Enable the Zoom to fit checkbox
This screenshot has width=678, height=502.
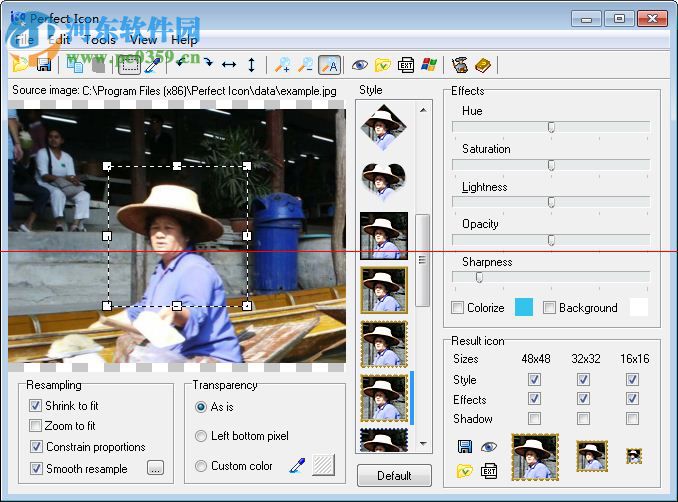click(x=36, y=426)
